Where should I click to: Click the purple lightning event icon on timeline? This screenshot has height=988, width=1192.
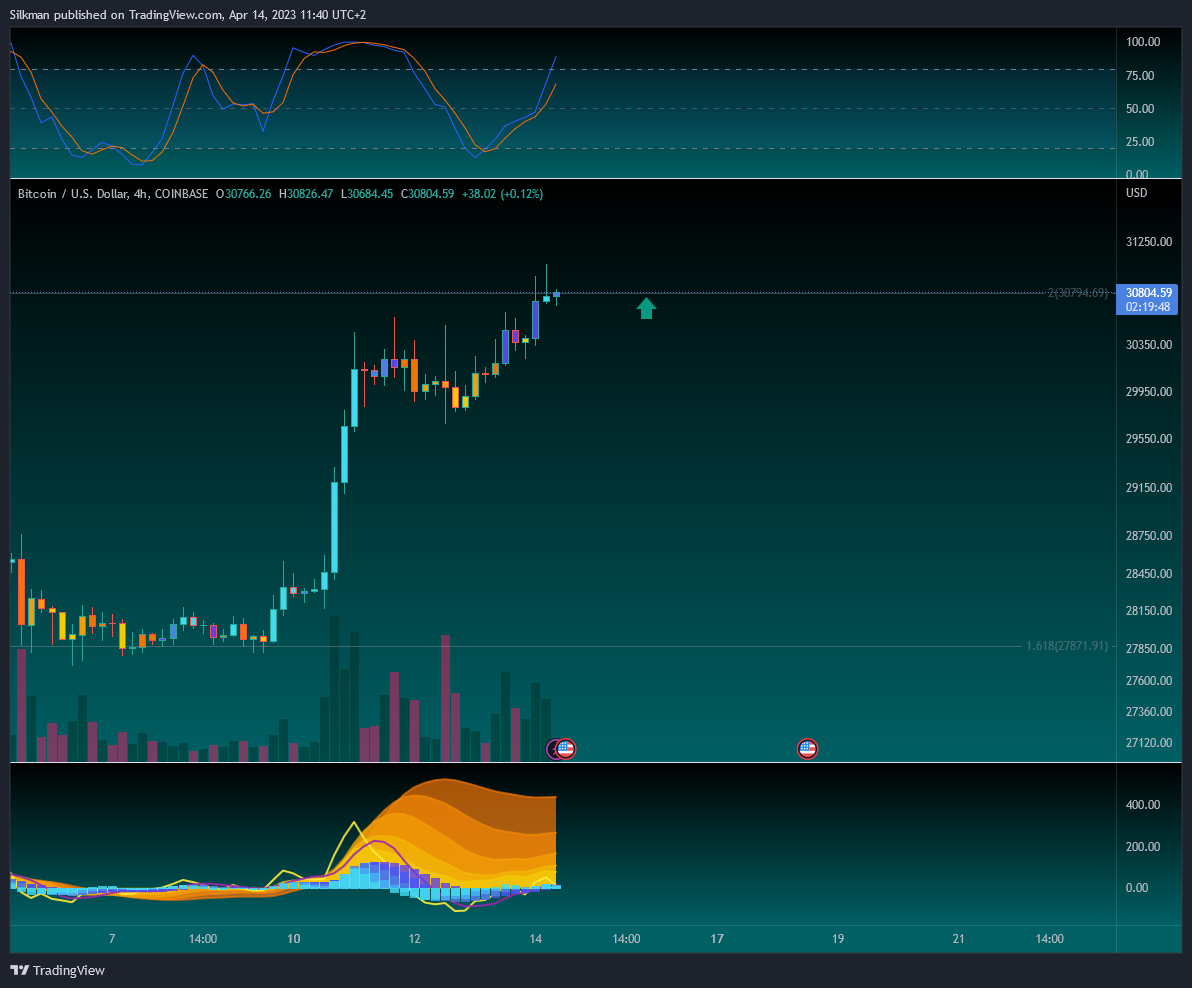point(553,749)
